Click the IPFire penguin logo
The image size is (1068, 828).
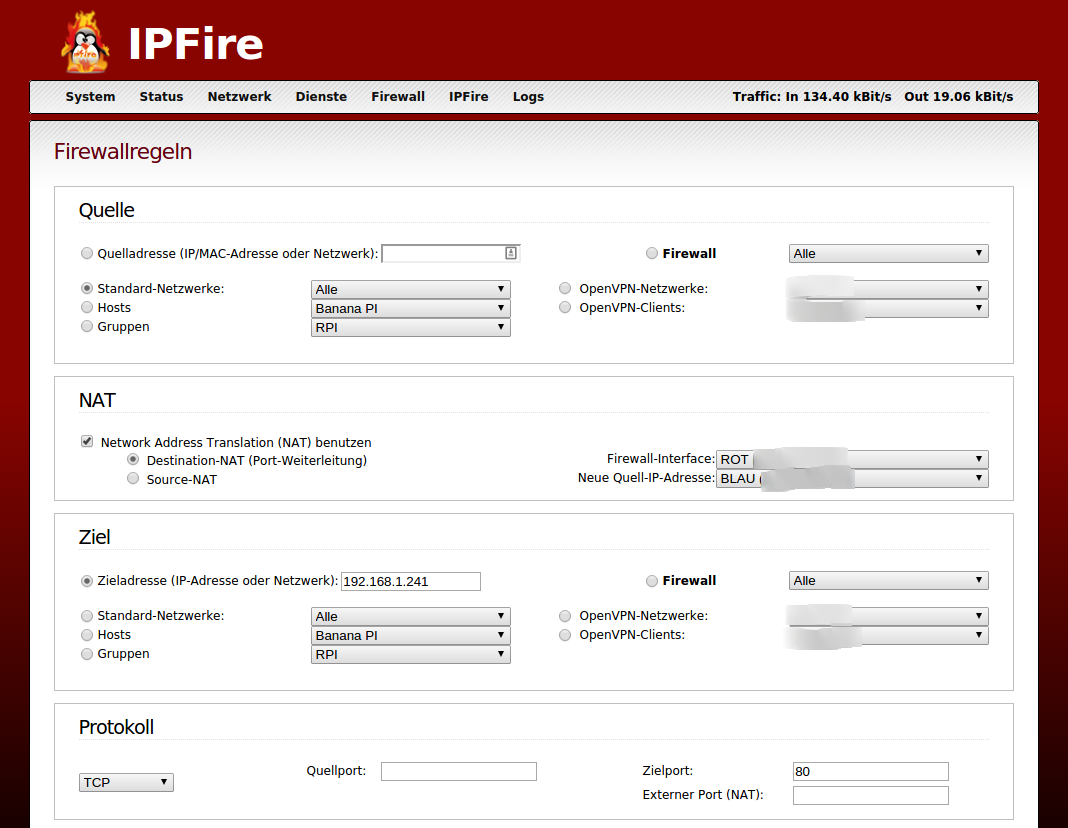tap(85, 42)
